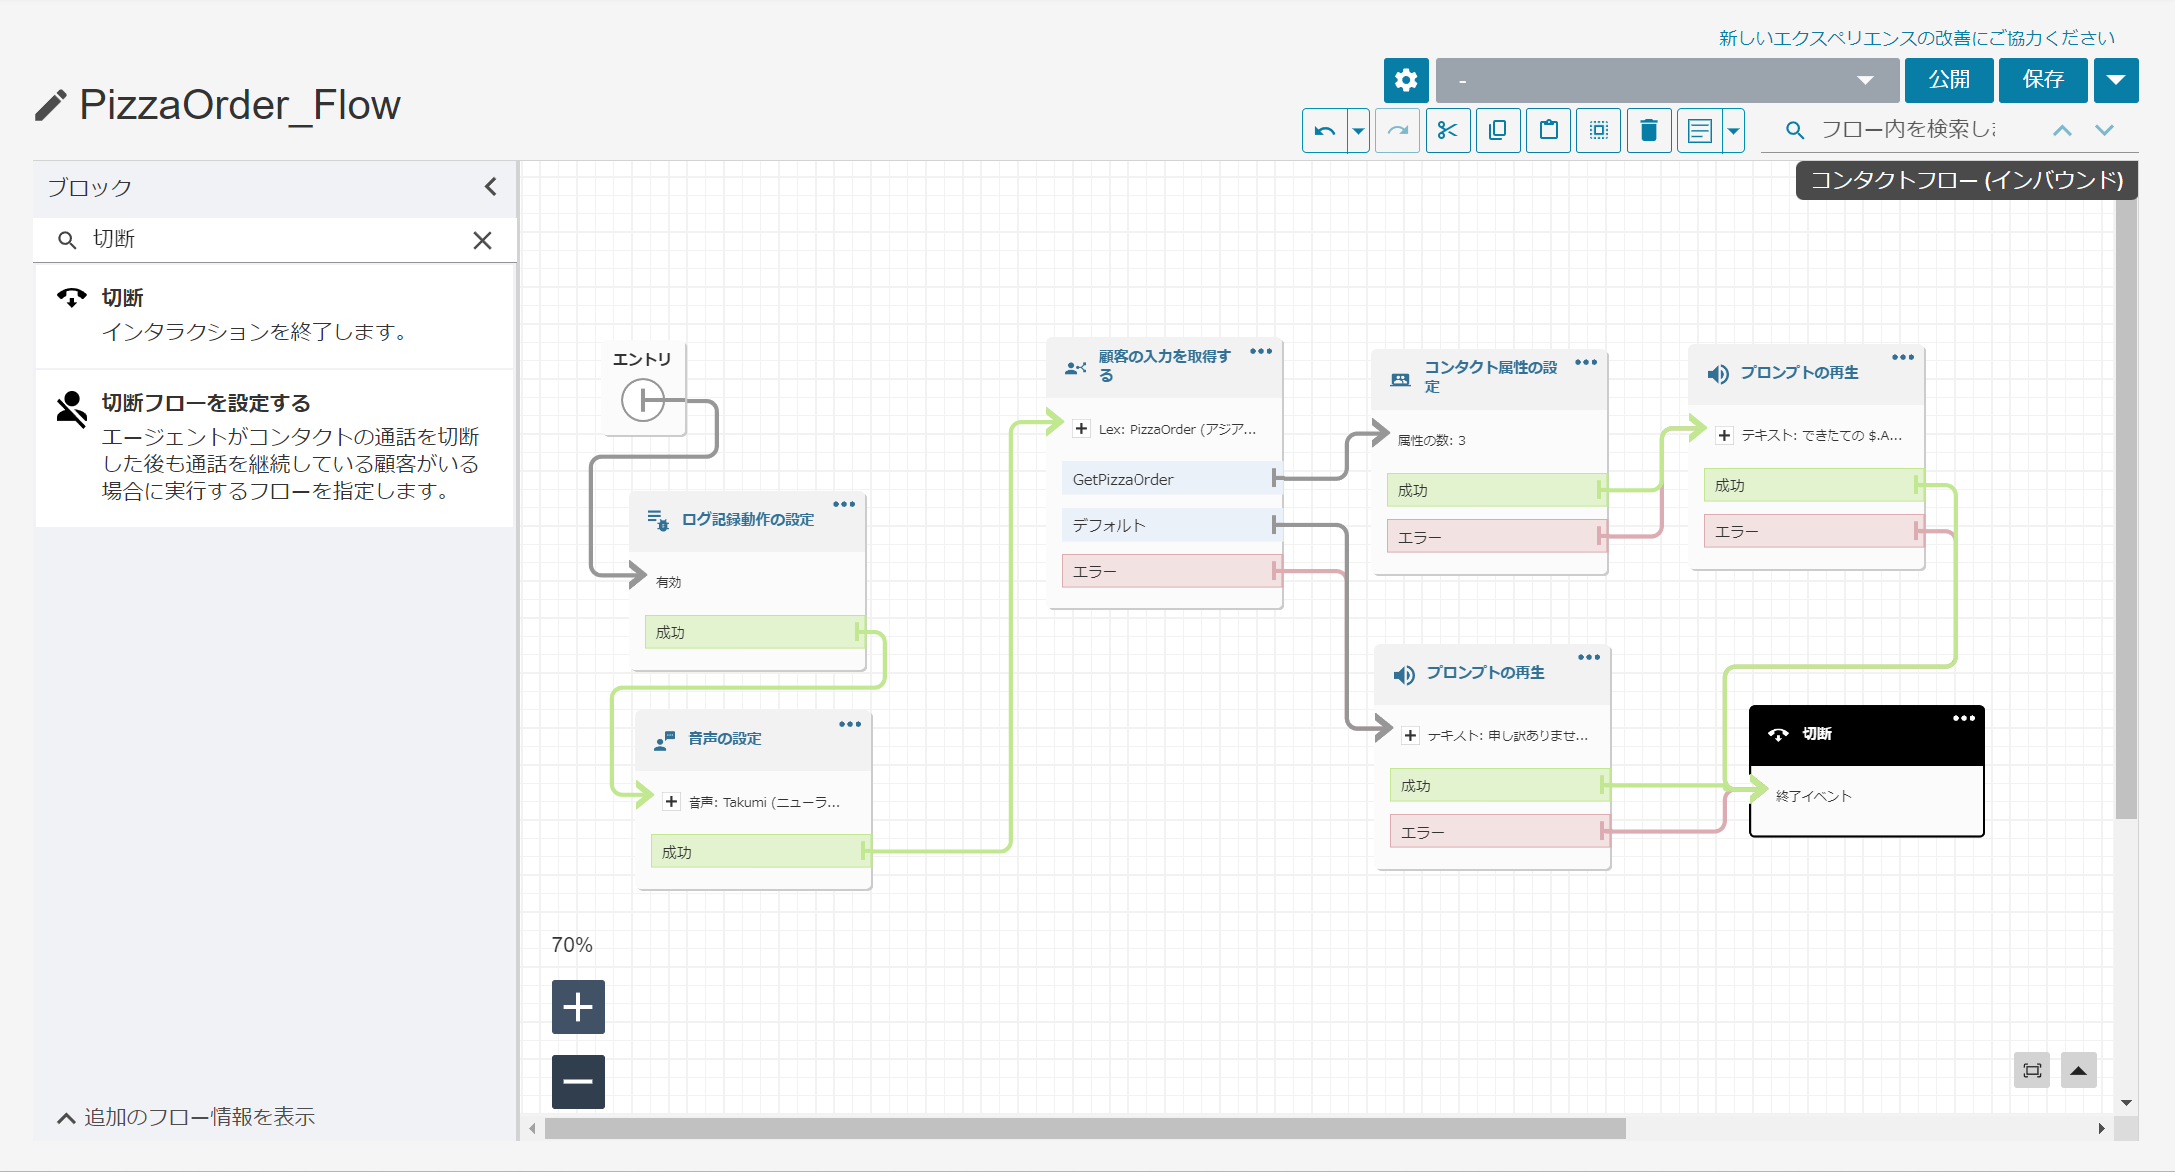Click the paste clipboard icon
Image resolution: width=2175 pixels, height=1172 pixels.
[x=1548, y=131]
